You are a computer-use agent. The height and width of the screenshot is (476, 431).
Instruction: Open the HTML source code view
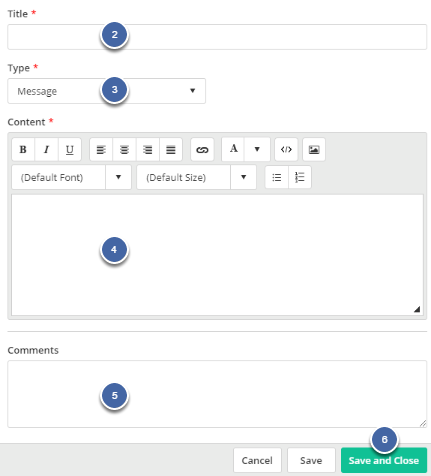point(286,149)
